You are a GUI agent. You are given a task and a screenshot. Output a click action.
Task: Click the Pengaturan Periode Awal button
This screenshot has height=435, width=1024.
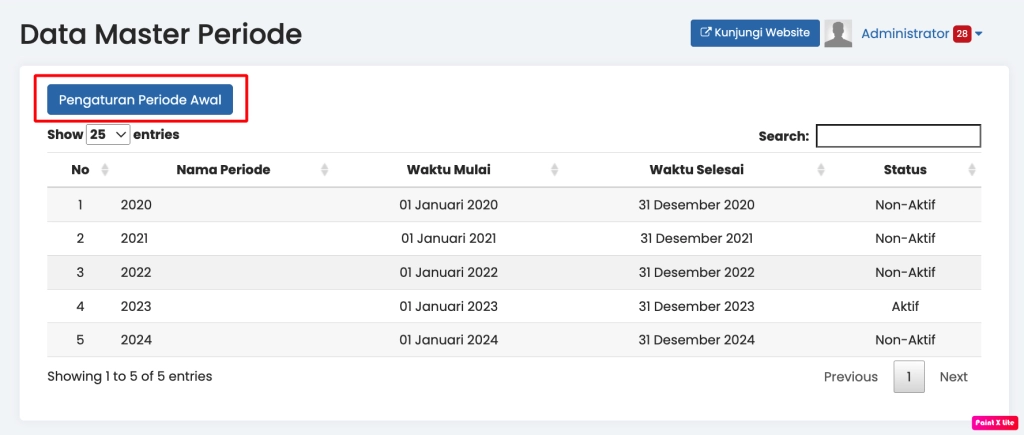click(140, 100)
